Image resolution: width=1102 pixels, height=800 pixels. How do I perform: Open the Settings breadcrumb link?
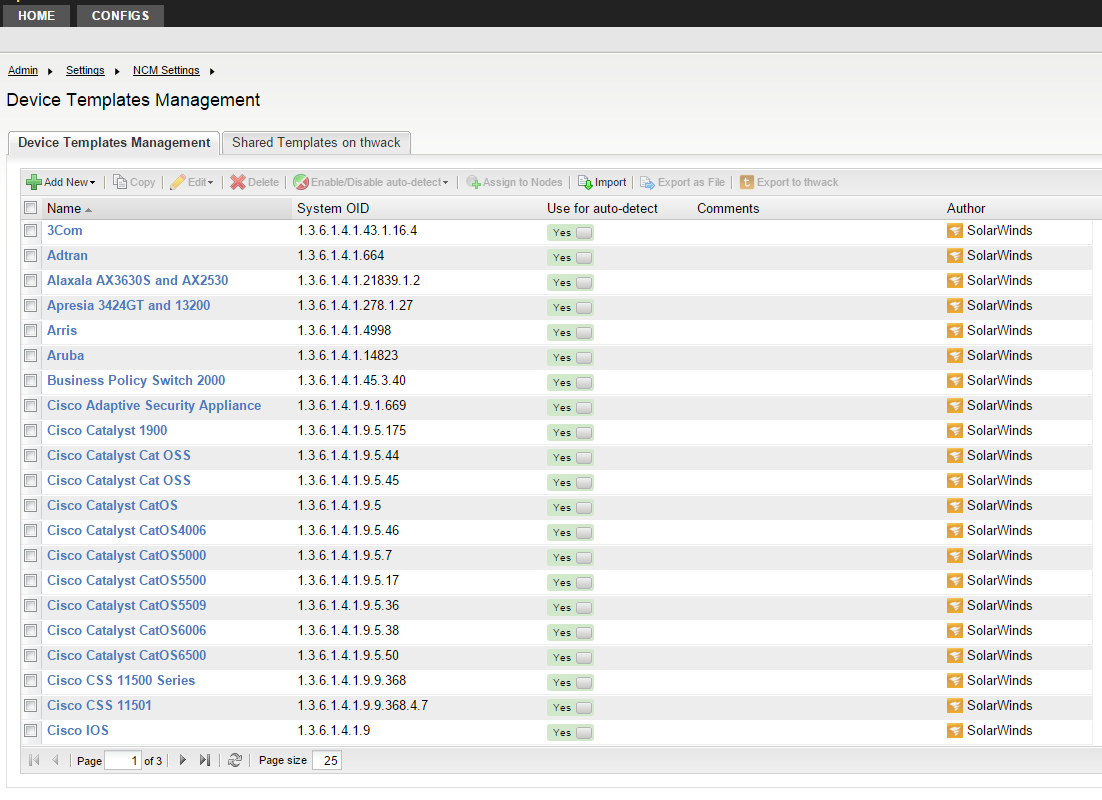pos(85,70)
